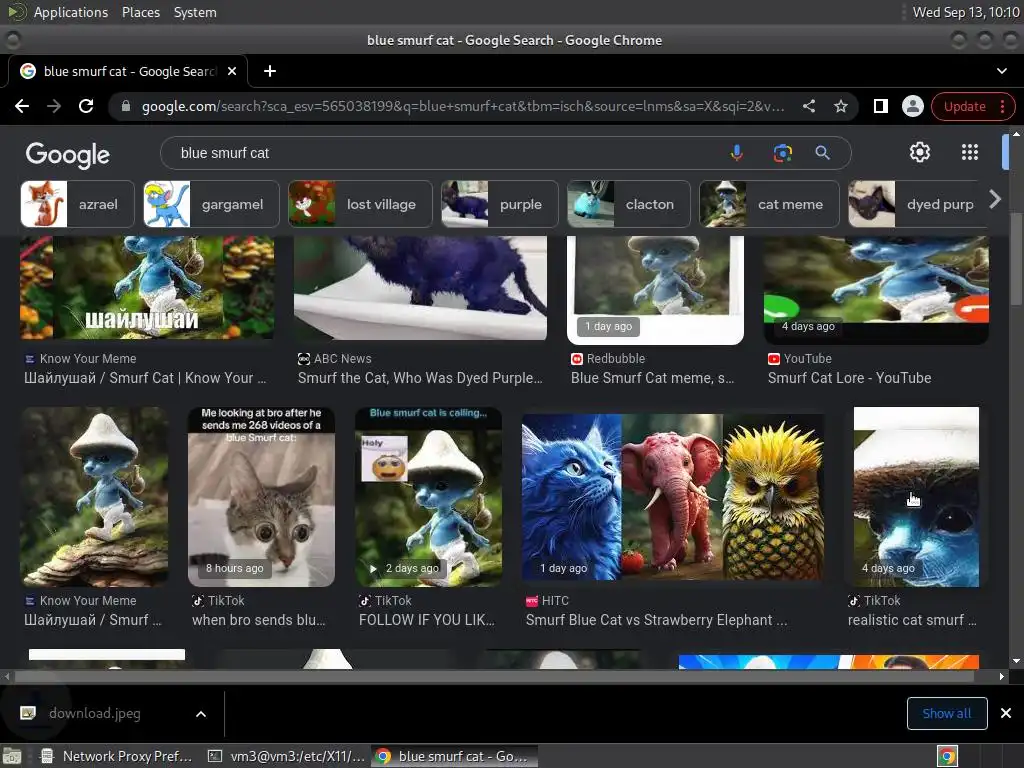Click the address bar URL
1024x768 pixels.
[462, 106]
